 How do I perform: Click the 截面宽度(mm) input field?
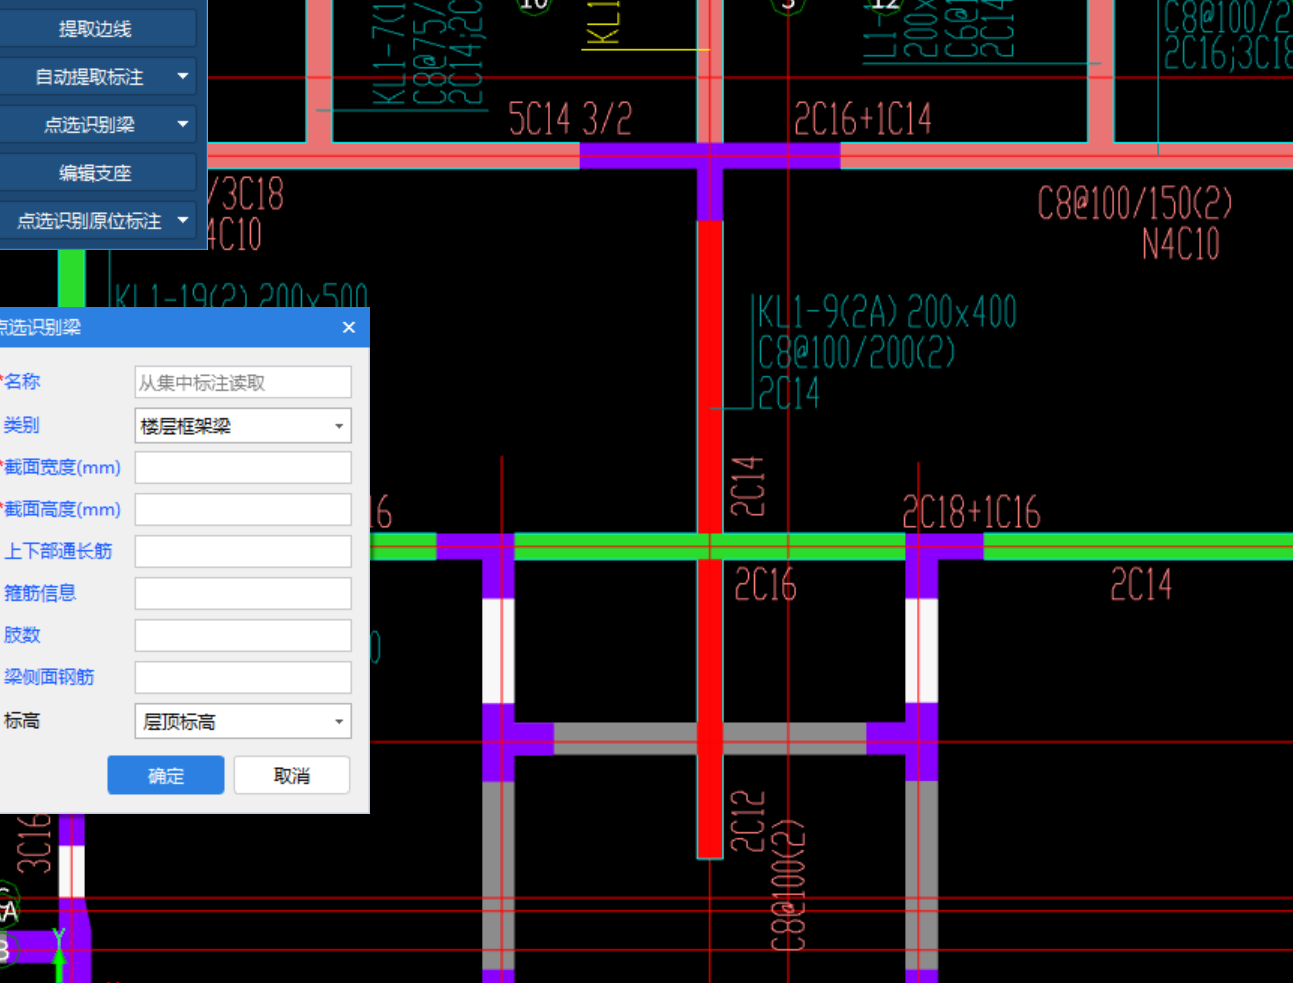pyautogui.click(x=243, y=467)
